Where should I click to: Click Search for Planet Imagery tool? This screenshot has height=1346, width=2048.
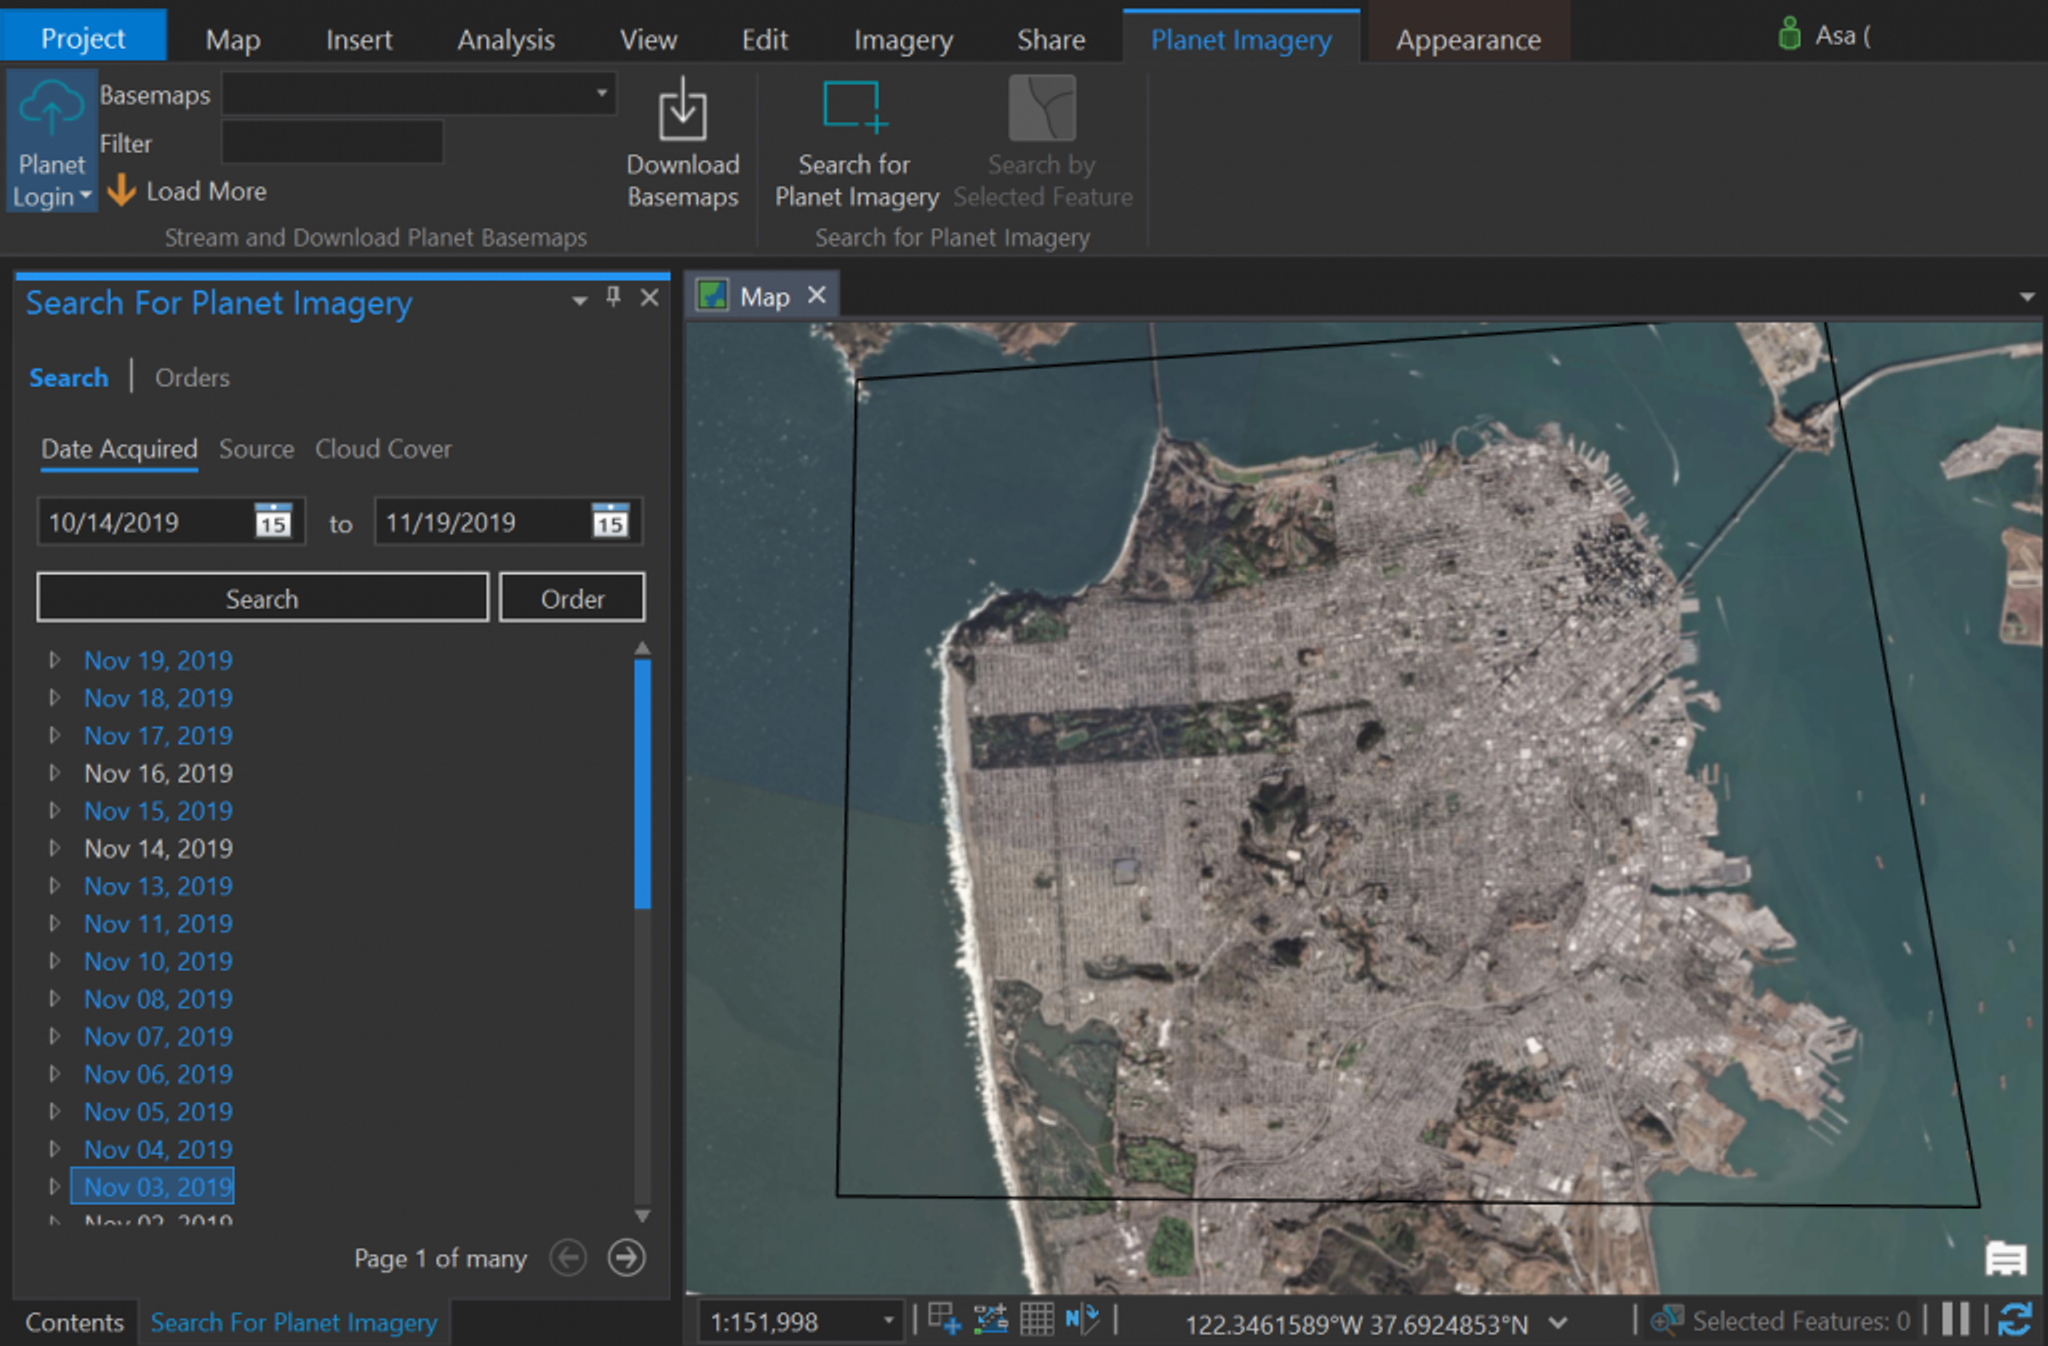(x=854, y=108)
